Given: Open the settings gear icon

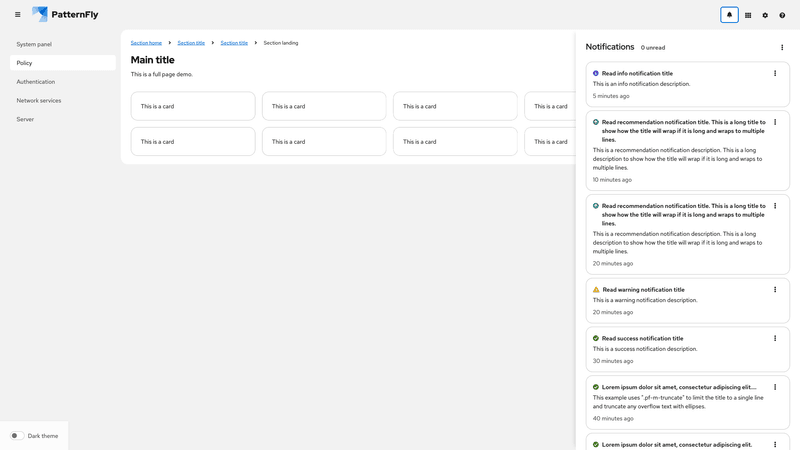Looking at the screenshot, I should 765,15.
